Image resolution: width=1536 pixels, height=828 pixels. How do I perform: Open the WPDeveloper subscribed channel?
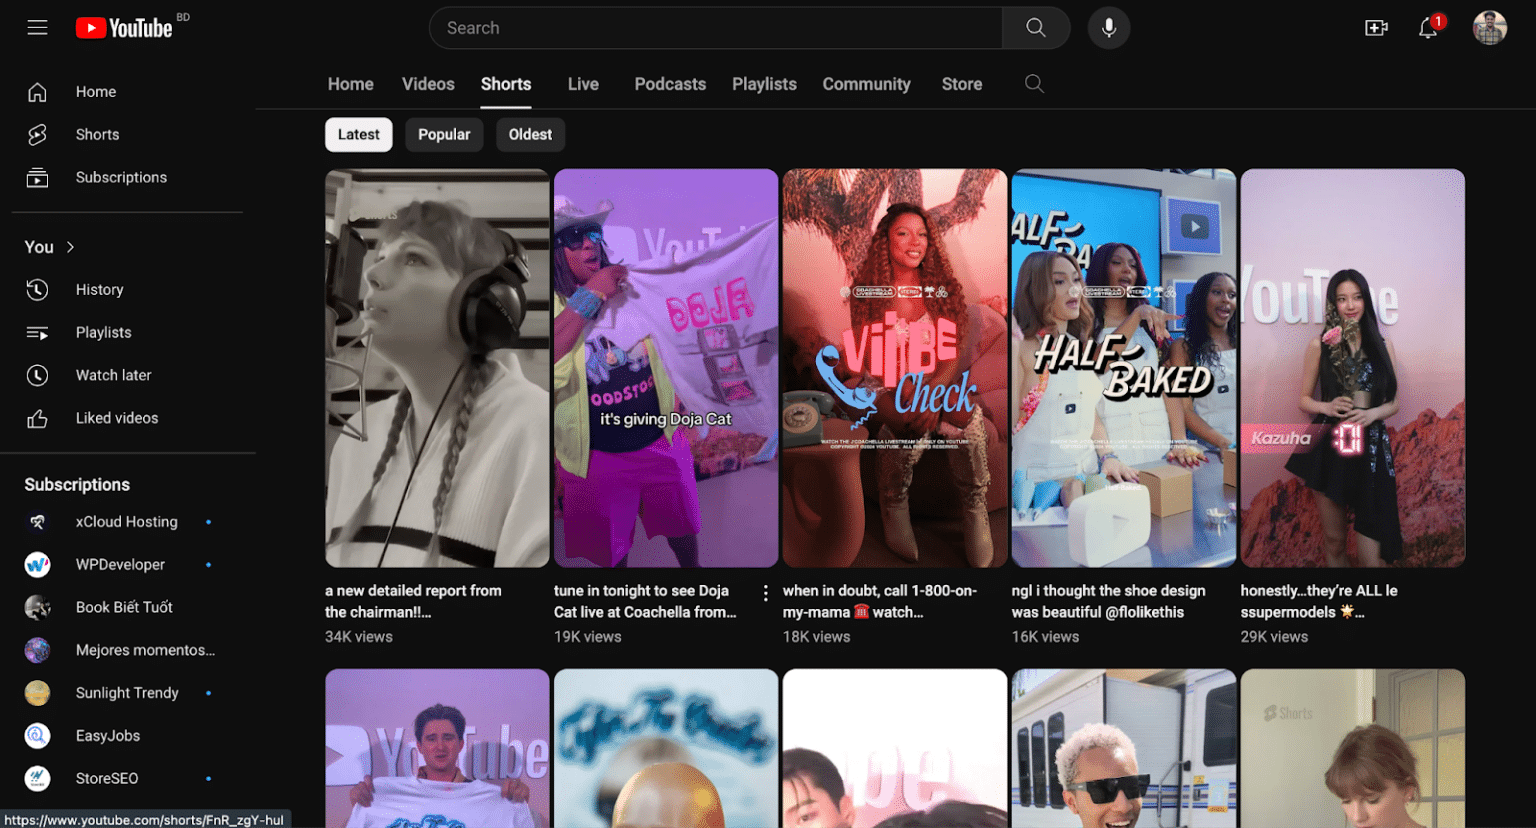tap(120, 564)
